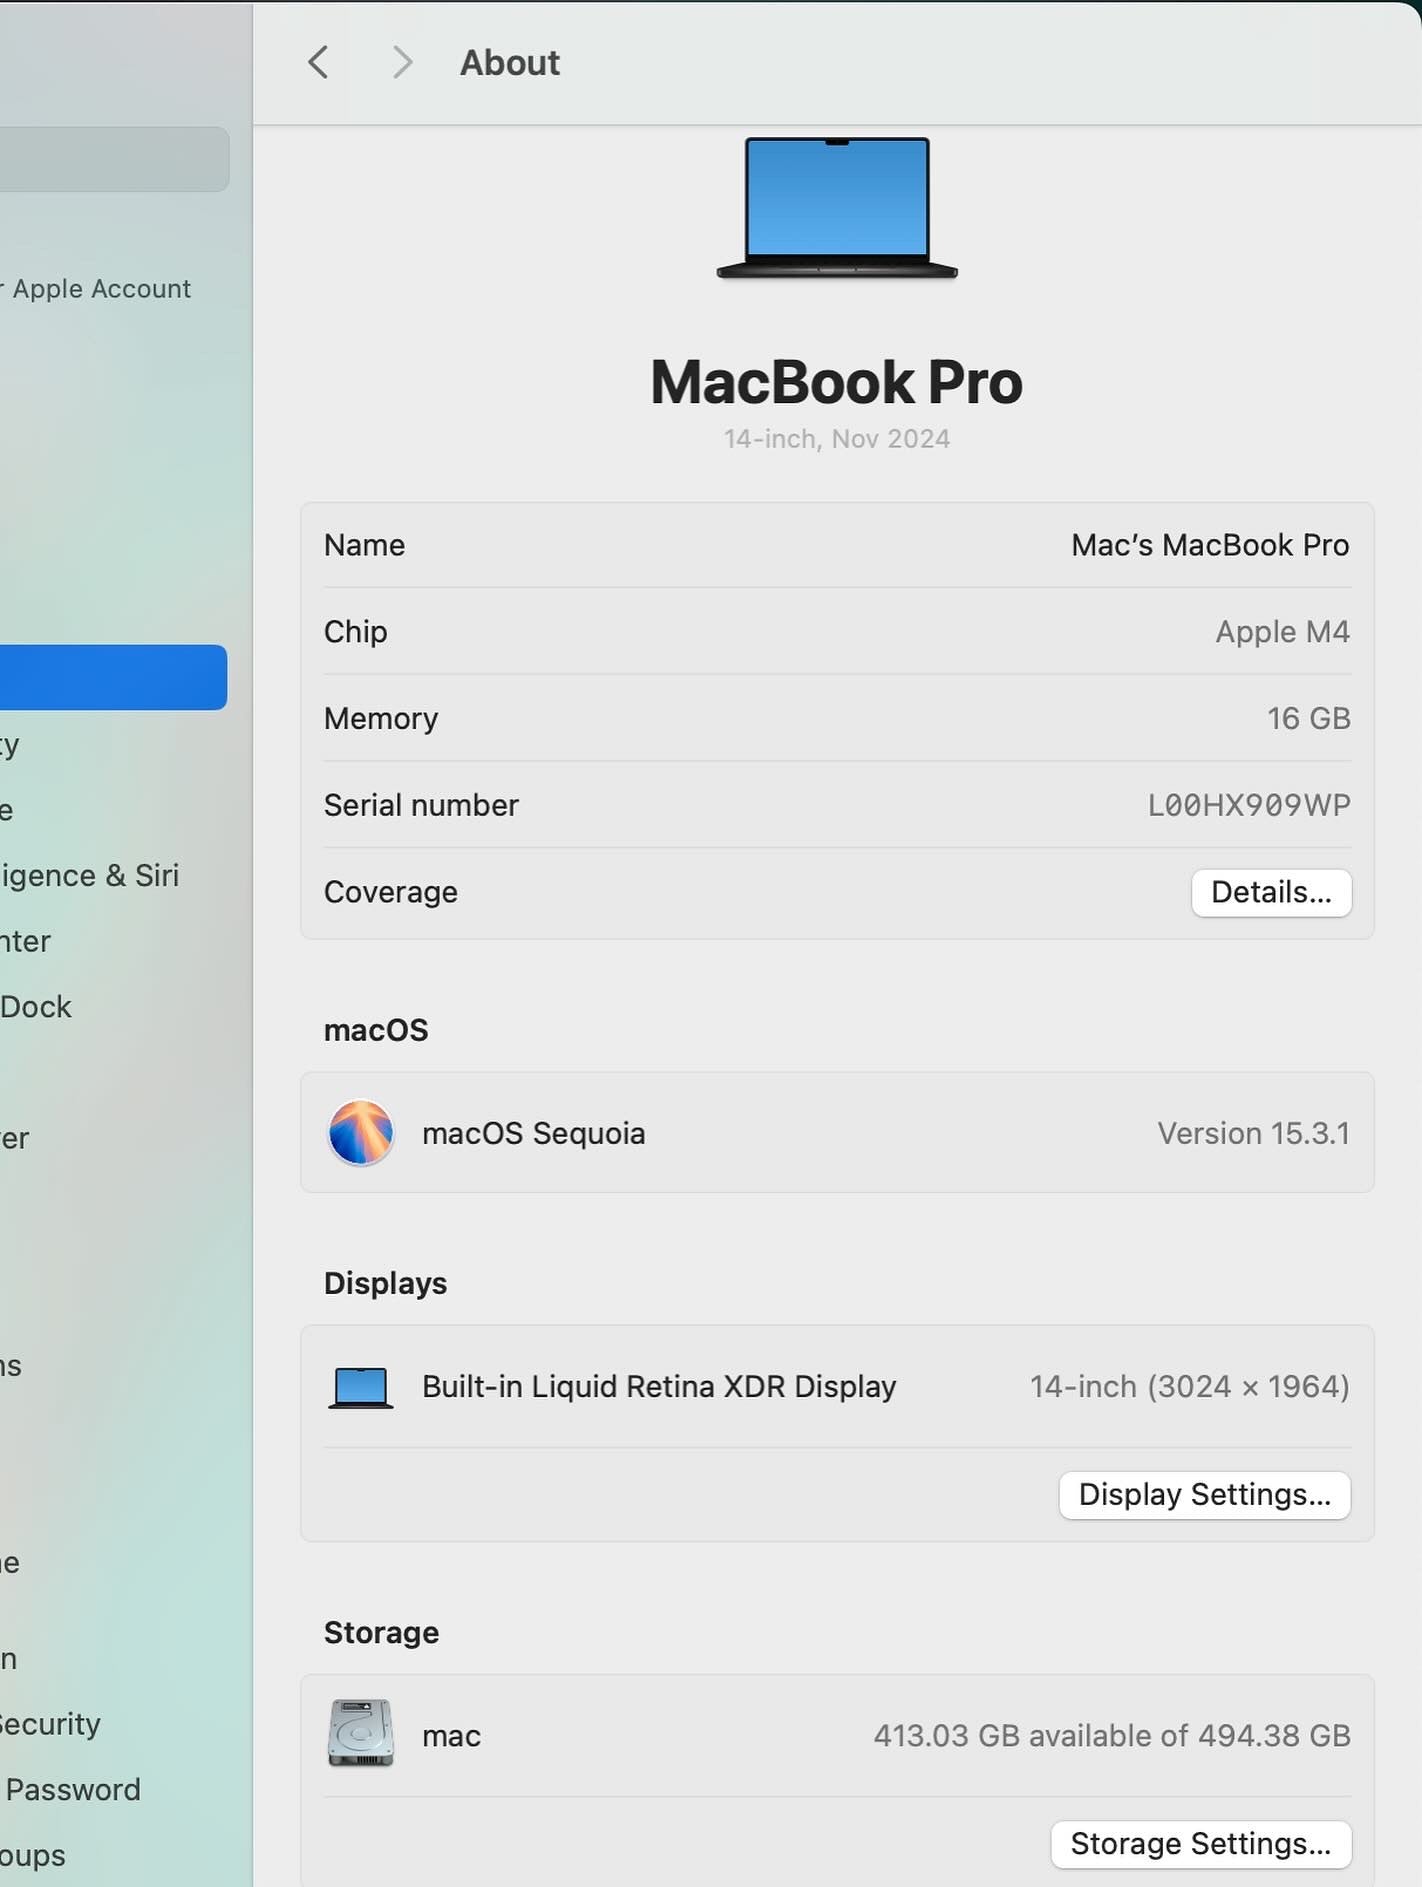Open the Security sidebar item
Image resolution: width=1422 pixels, height=1887 pixels.
50,1724
